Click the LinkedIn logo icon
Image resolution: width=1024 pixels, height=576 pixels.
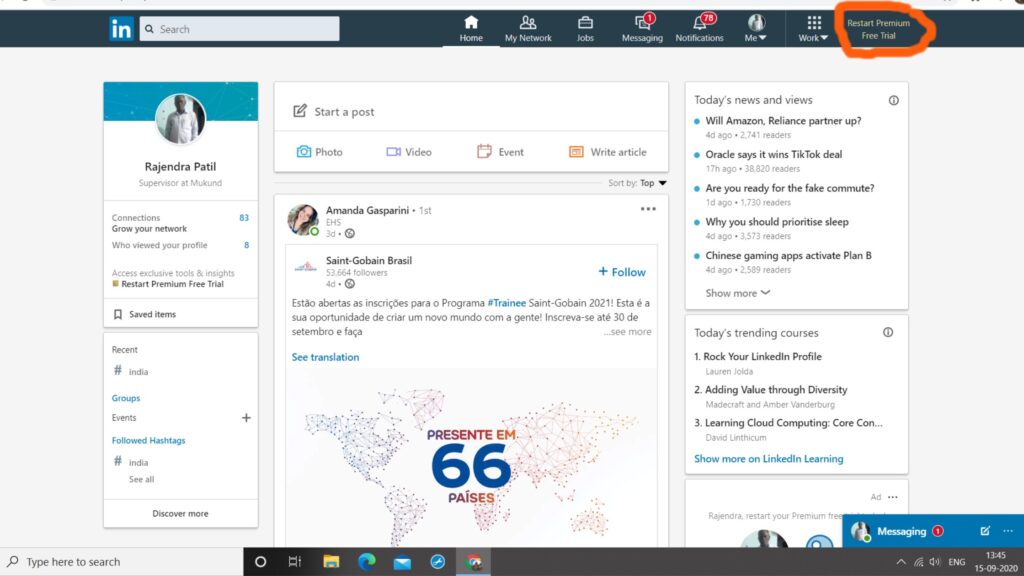pos(121,29)
